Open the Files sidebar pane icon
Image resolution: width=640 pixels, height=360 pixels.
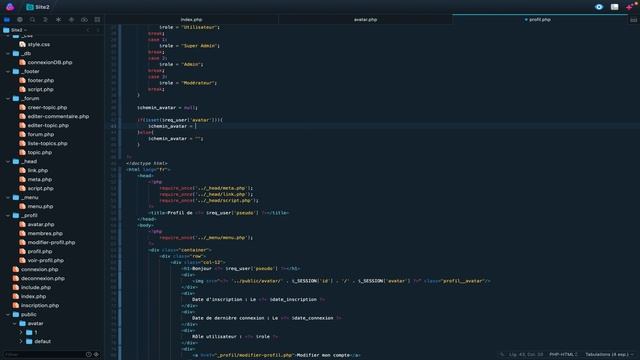tap(7, 20)
